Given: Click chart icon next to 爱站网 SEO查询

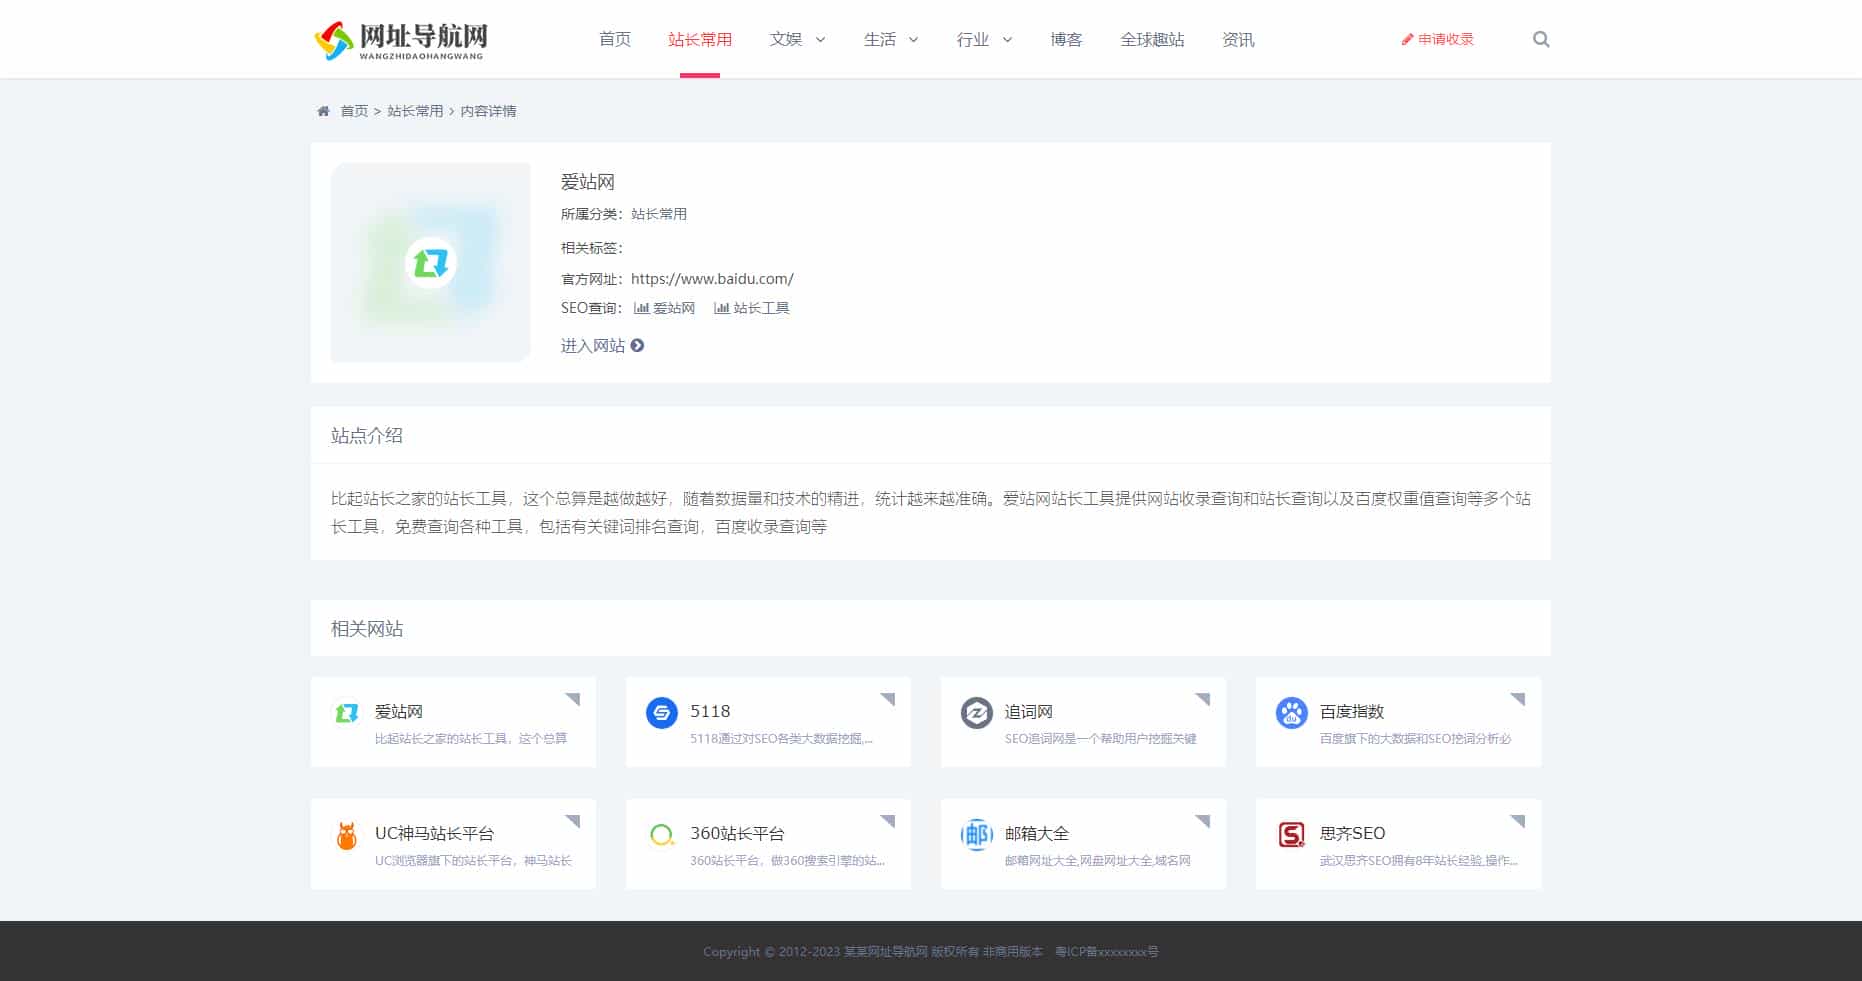Looking at the screenshot, I should [x=642, y=308].
